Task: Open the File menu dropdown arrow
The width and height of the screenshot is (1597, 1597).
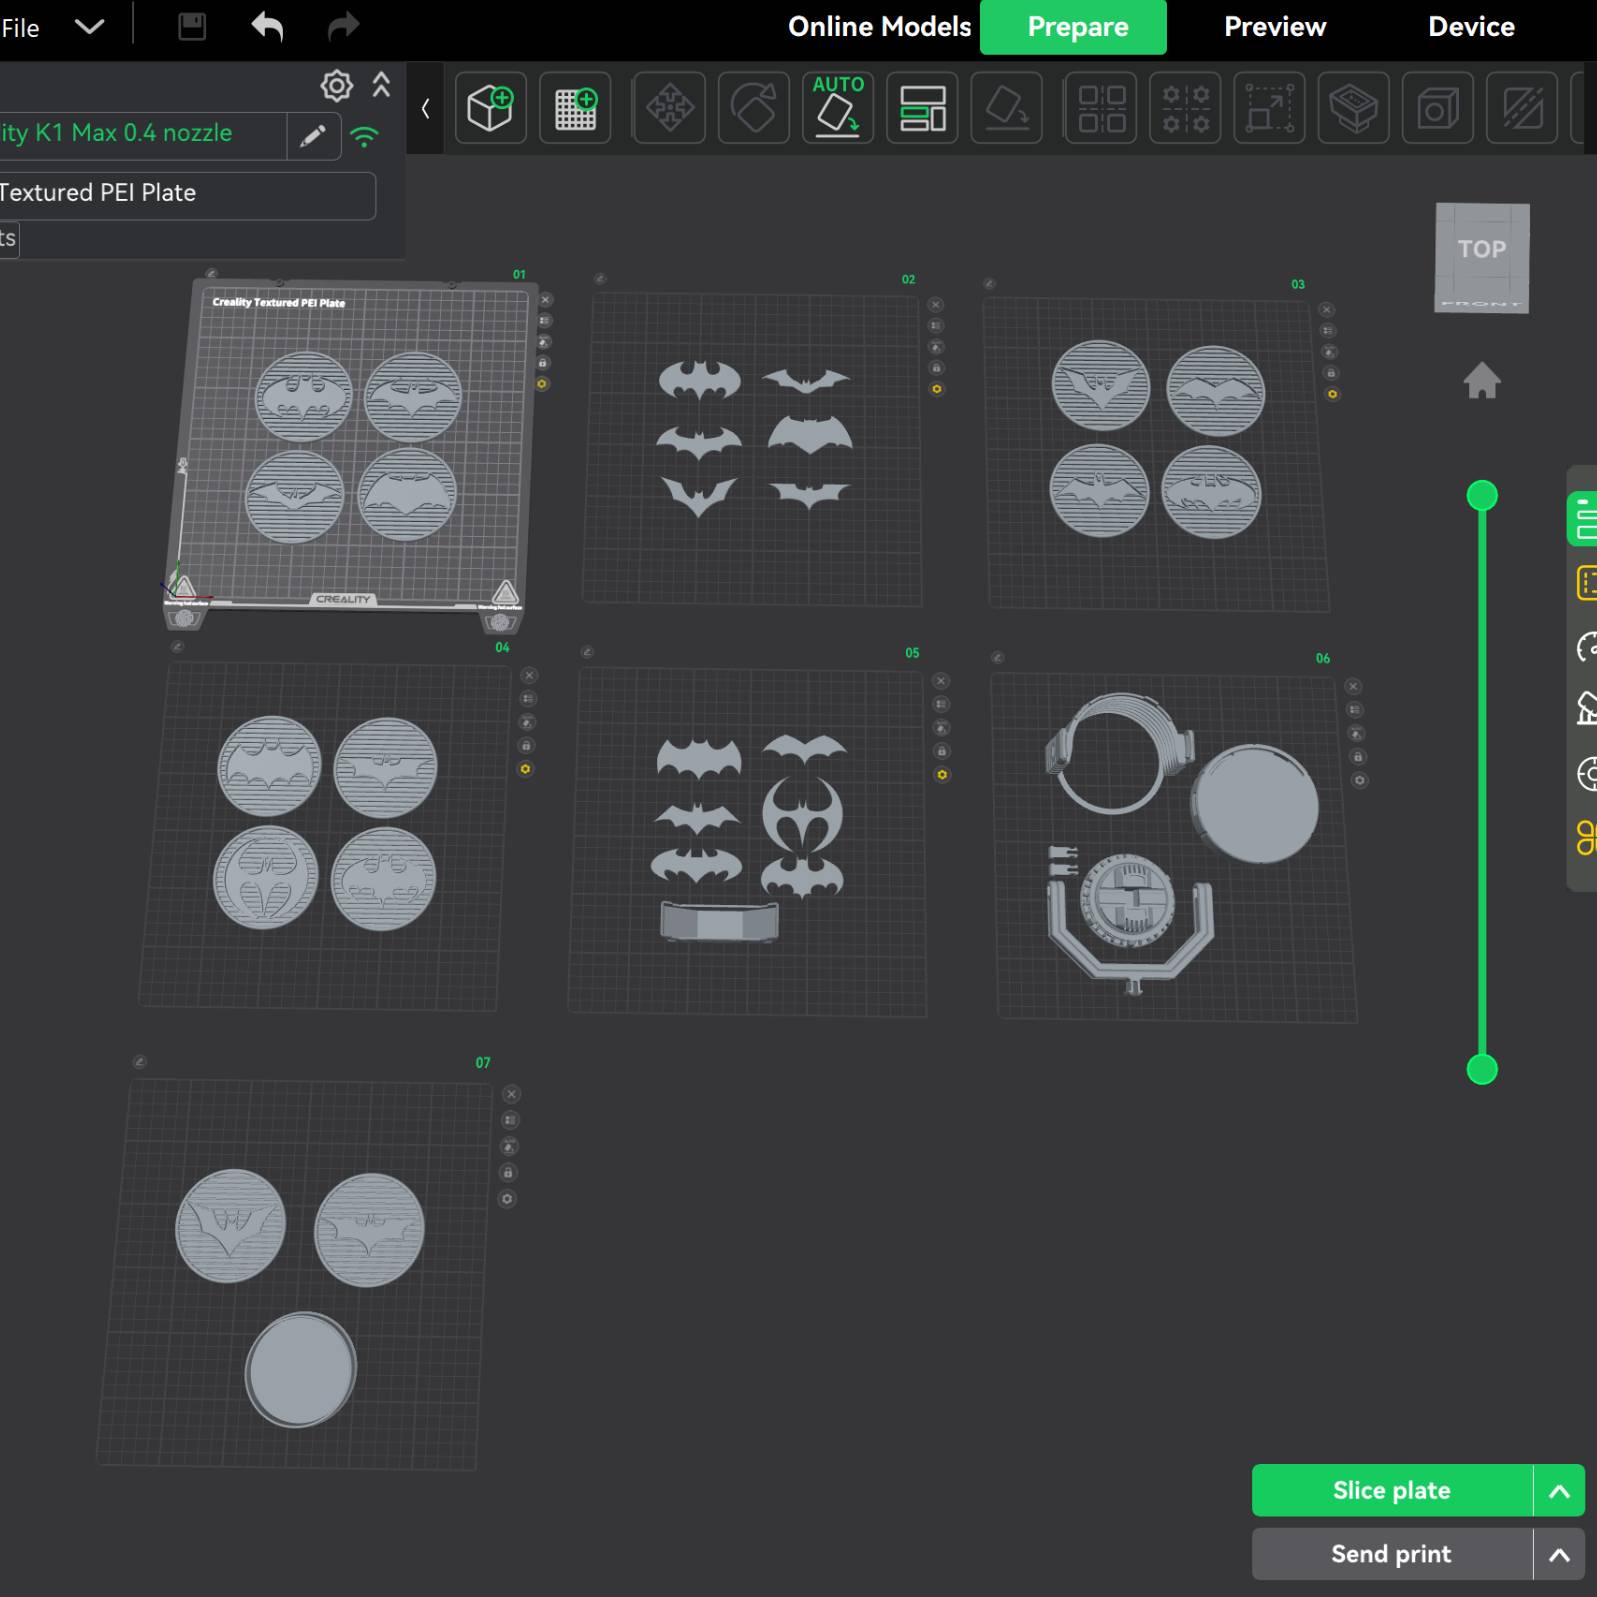Action: point(90,27)
